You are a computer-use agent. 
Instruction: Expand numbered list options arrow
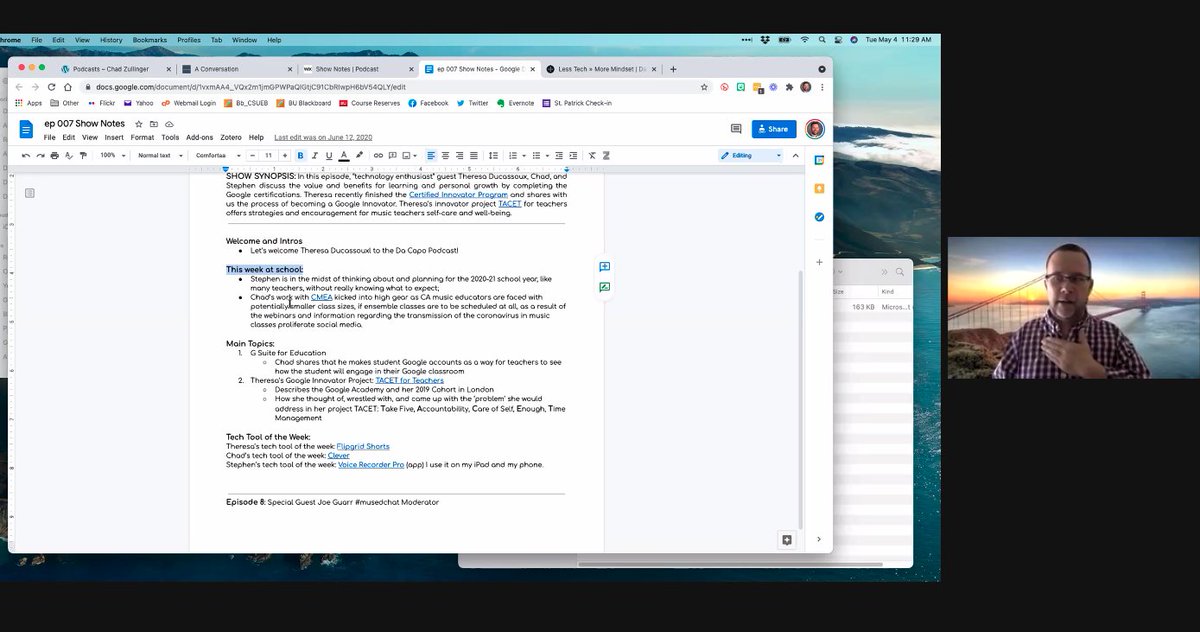point(524,156)
